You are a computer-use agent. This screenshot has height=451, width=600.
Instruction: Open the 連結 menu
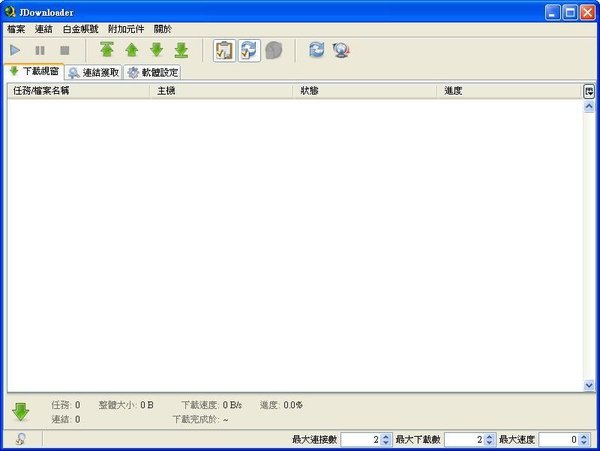[44, 29]
